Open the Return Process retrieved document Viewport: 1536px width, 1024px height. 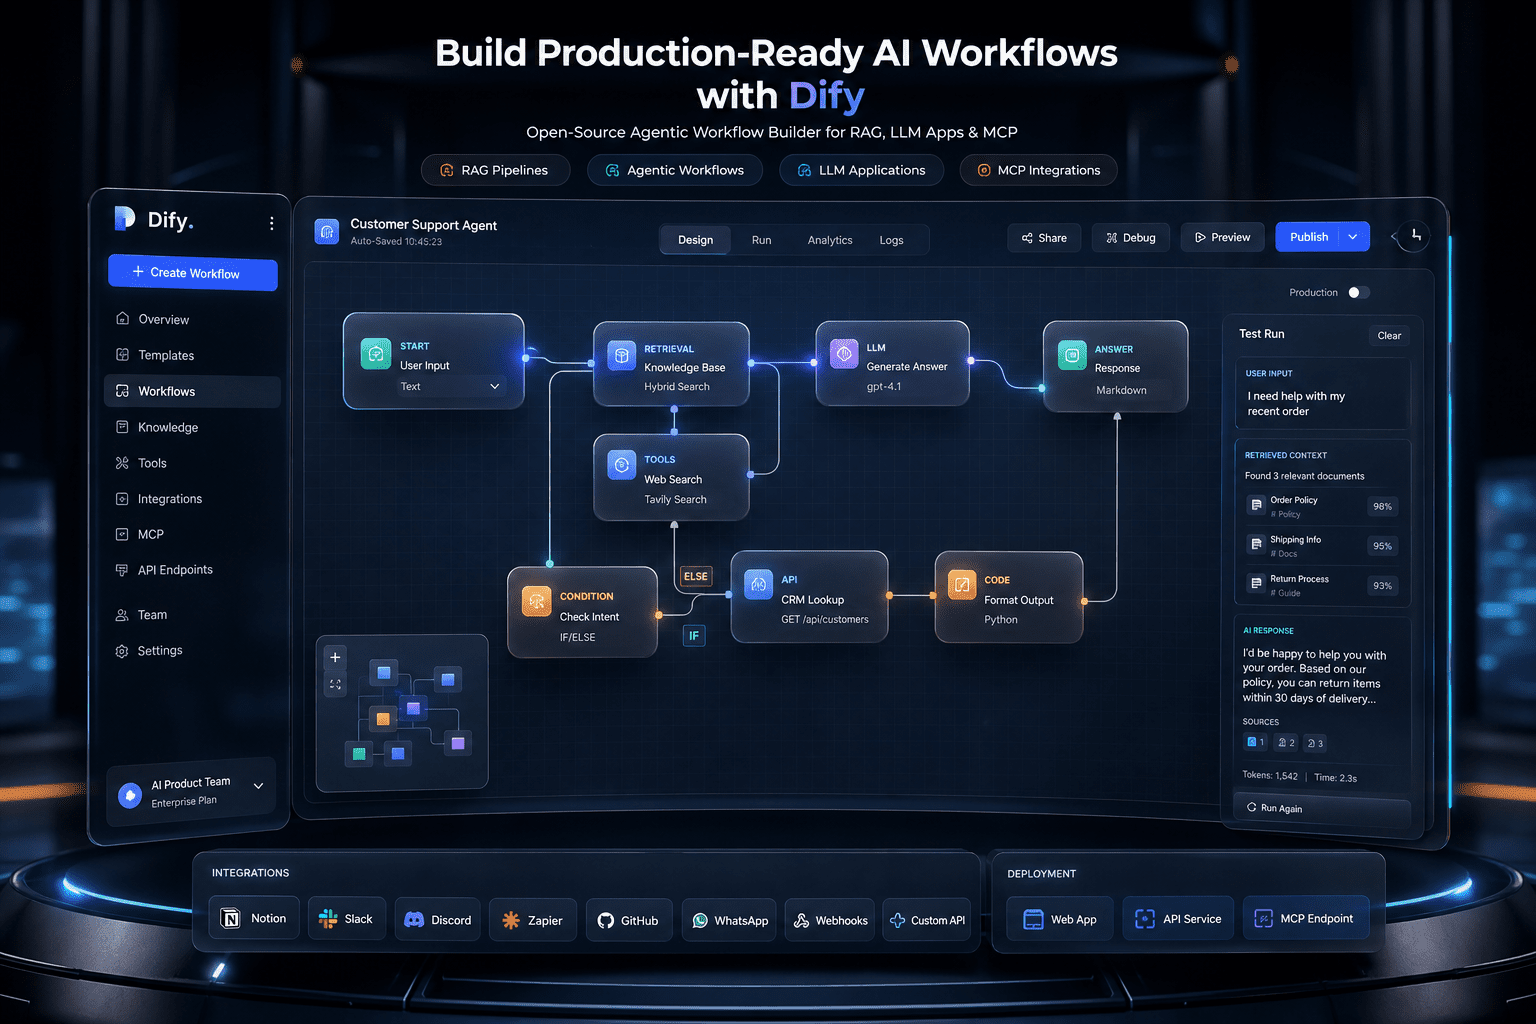(x=1322, y=585)
